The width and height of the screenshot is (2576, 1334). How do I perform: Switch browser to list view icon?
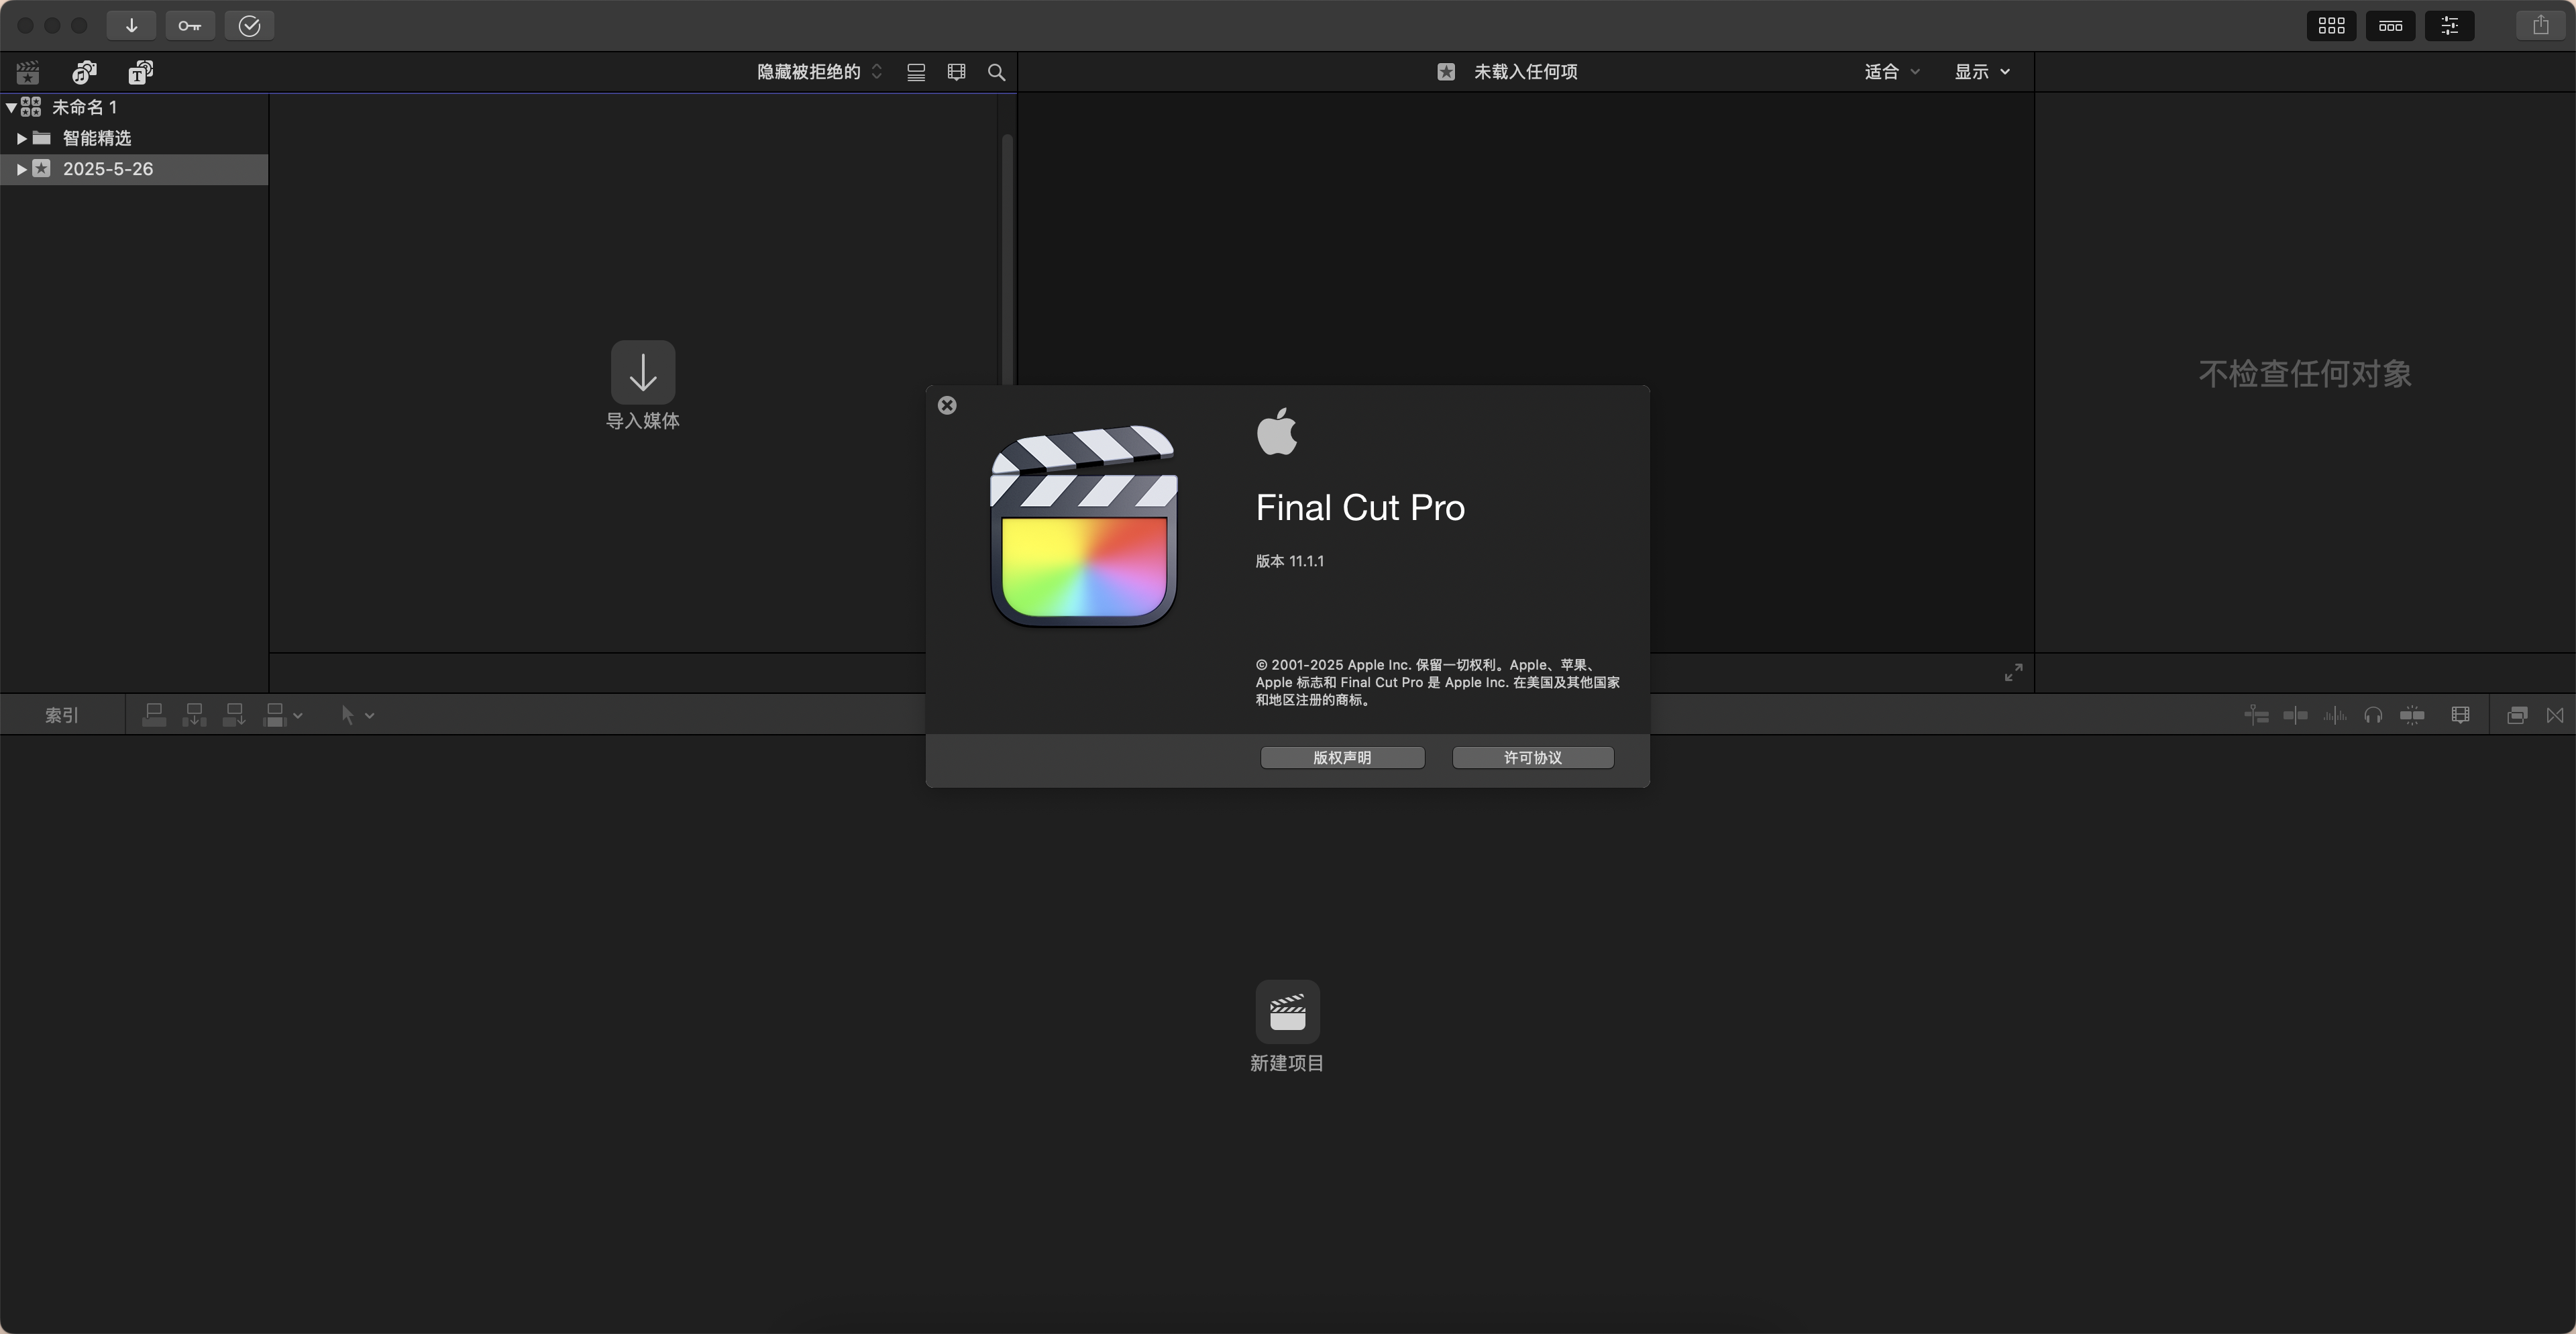[x=916, y=72]
